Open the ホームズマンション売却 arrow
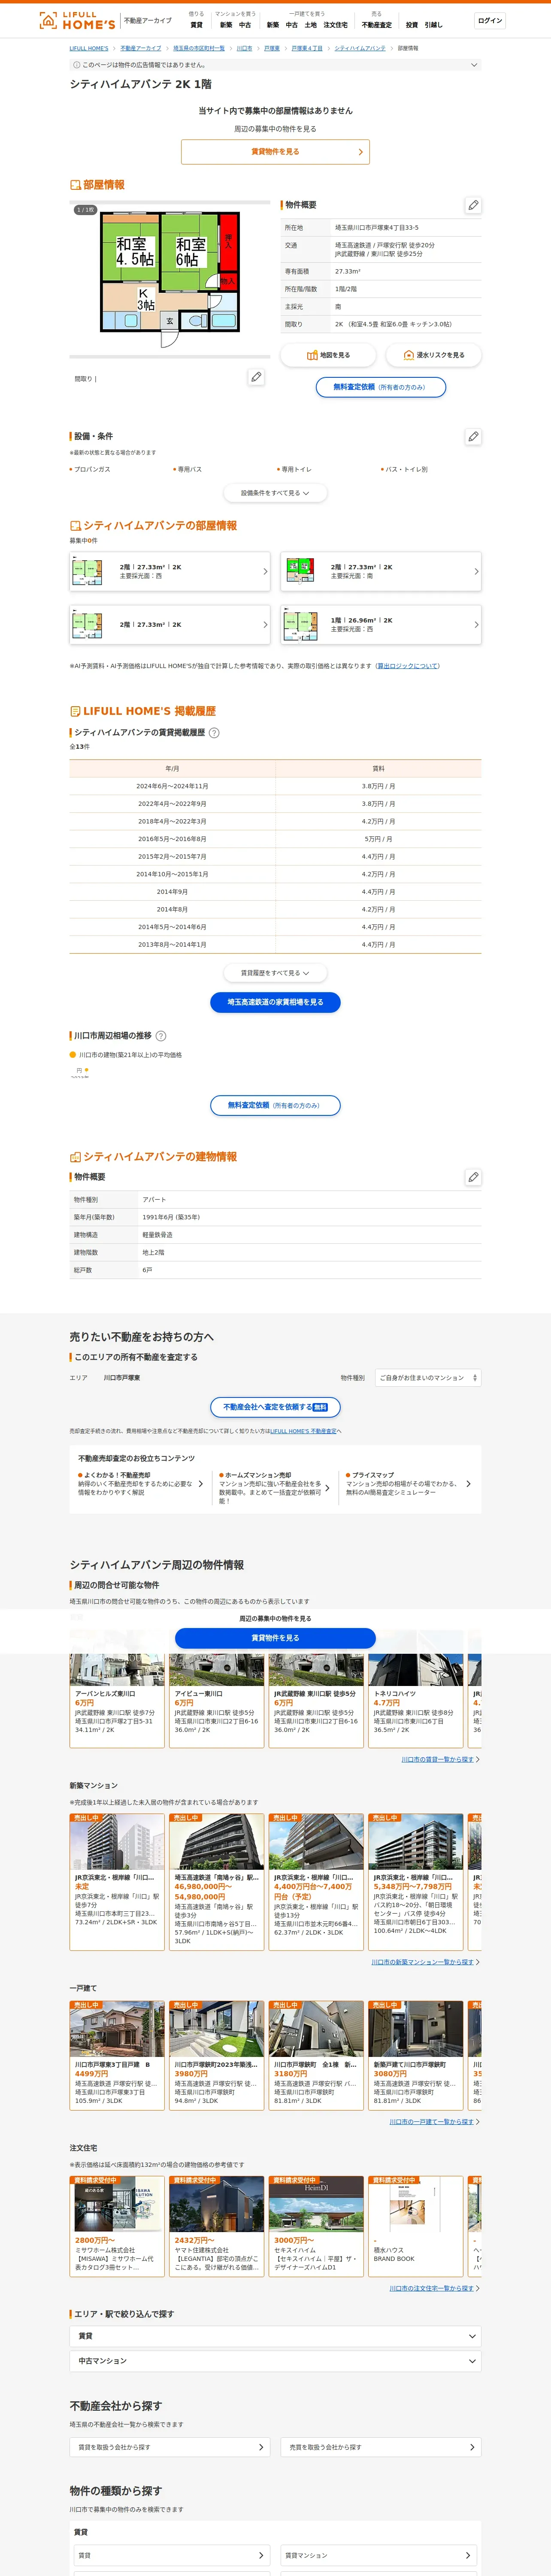This screenshot has width=551, height=2576. pyautogui.click(x=327, y=1488)
